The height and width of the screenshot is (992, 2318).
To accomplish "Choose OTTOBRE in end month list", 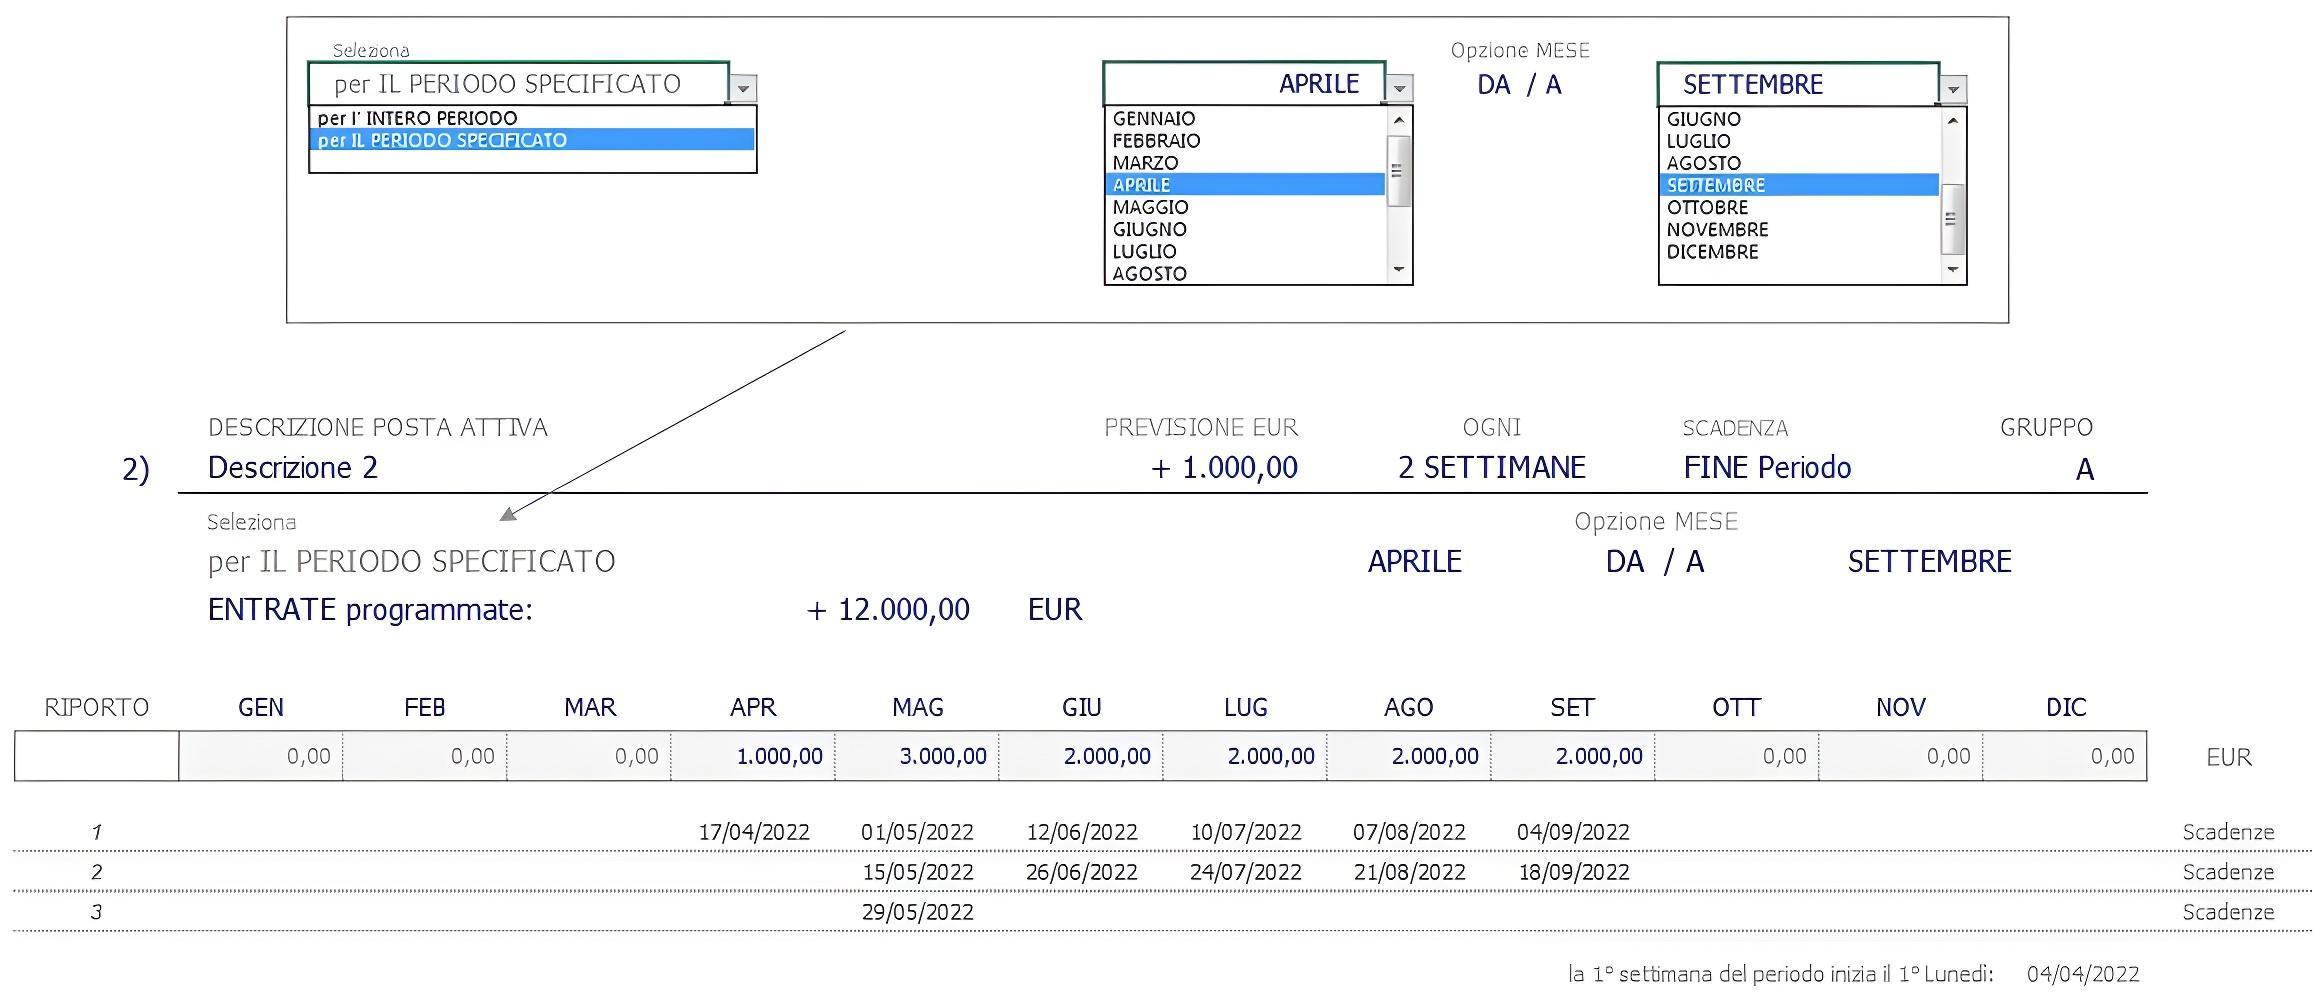I will (x=1799, y=207).
